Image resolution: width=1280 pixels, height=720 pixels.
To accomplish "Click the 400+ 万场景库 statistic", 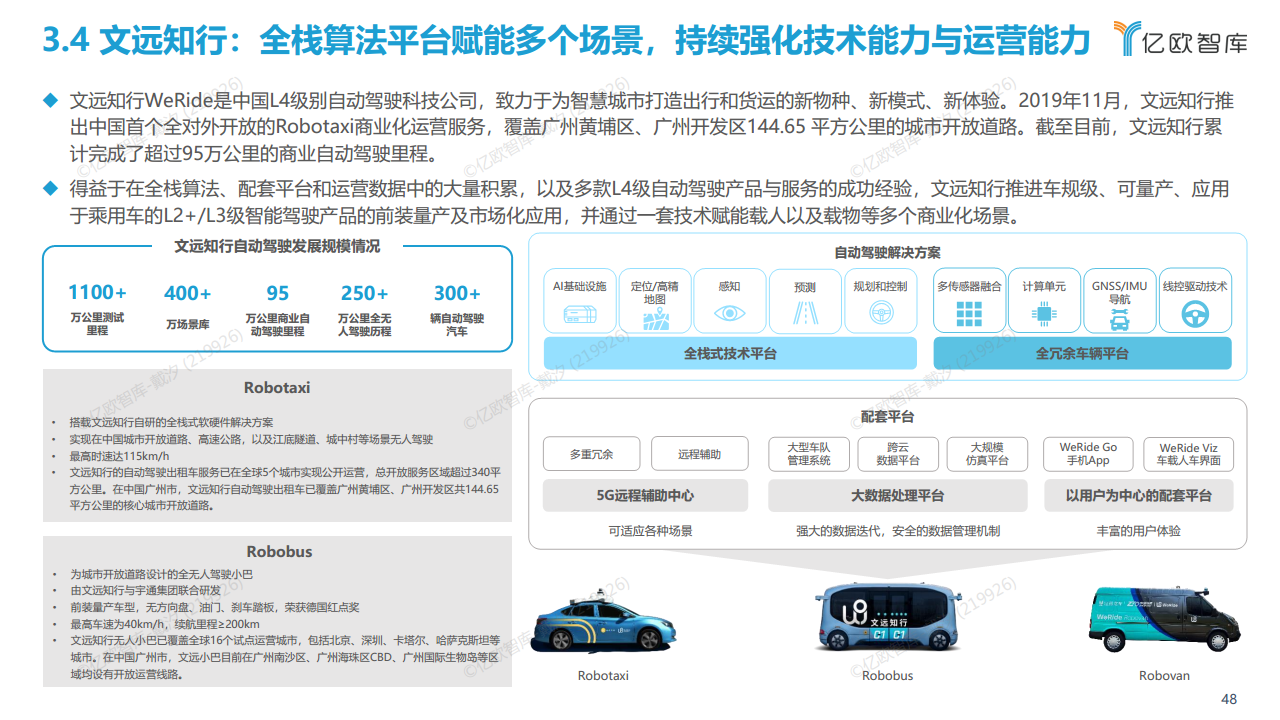I will tap(187, 307).
